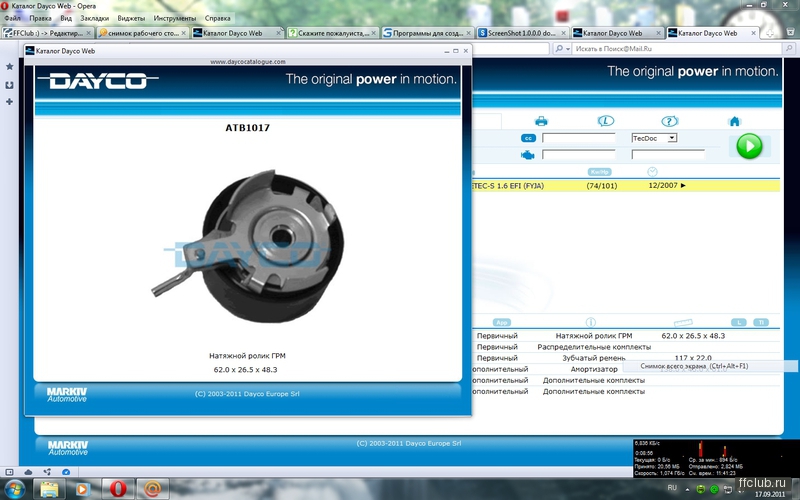
Task: Run search with the green play button
Action: pos(749,146)
